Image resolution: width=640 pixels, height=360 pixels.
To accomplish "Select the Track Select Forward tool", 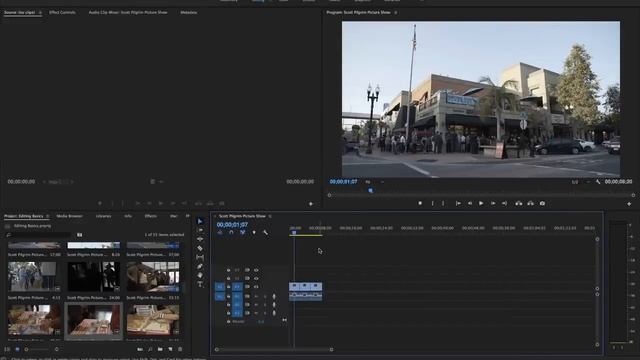I will point(200,230).
